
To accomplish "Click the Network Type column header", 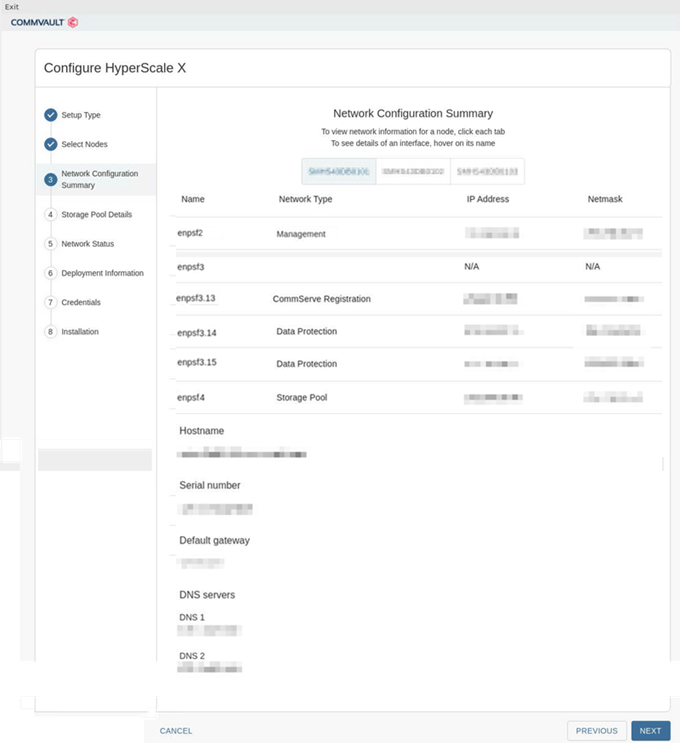I will 305,199.
